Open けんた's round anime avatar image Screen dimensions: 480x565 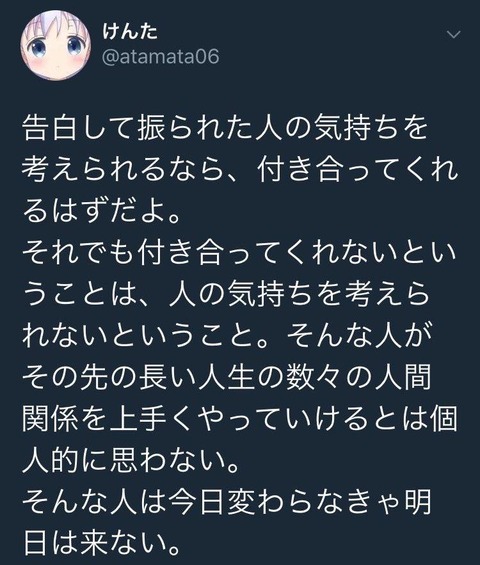[x=56, y=45]
